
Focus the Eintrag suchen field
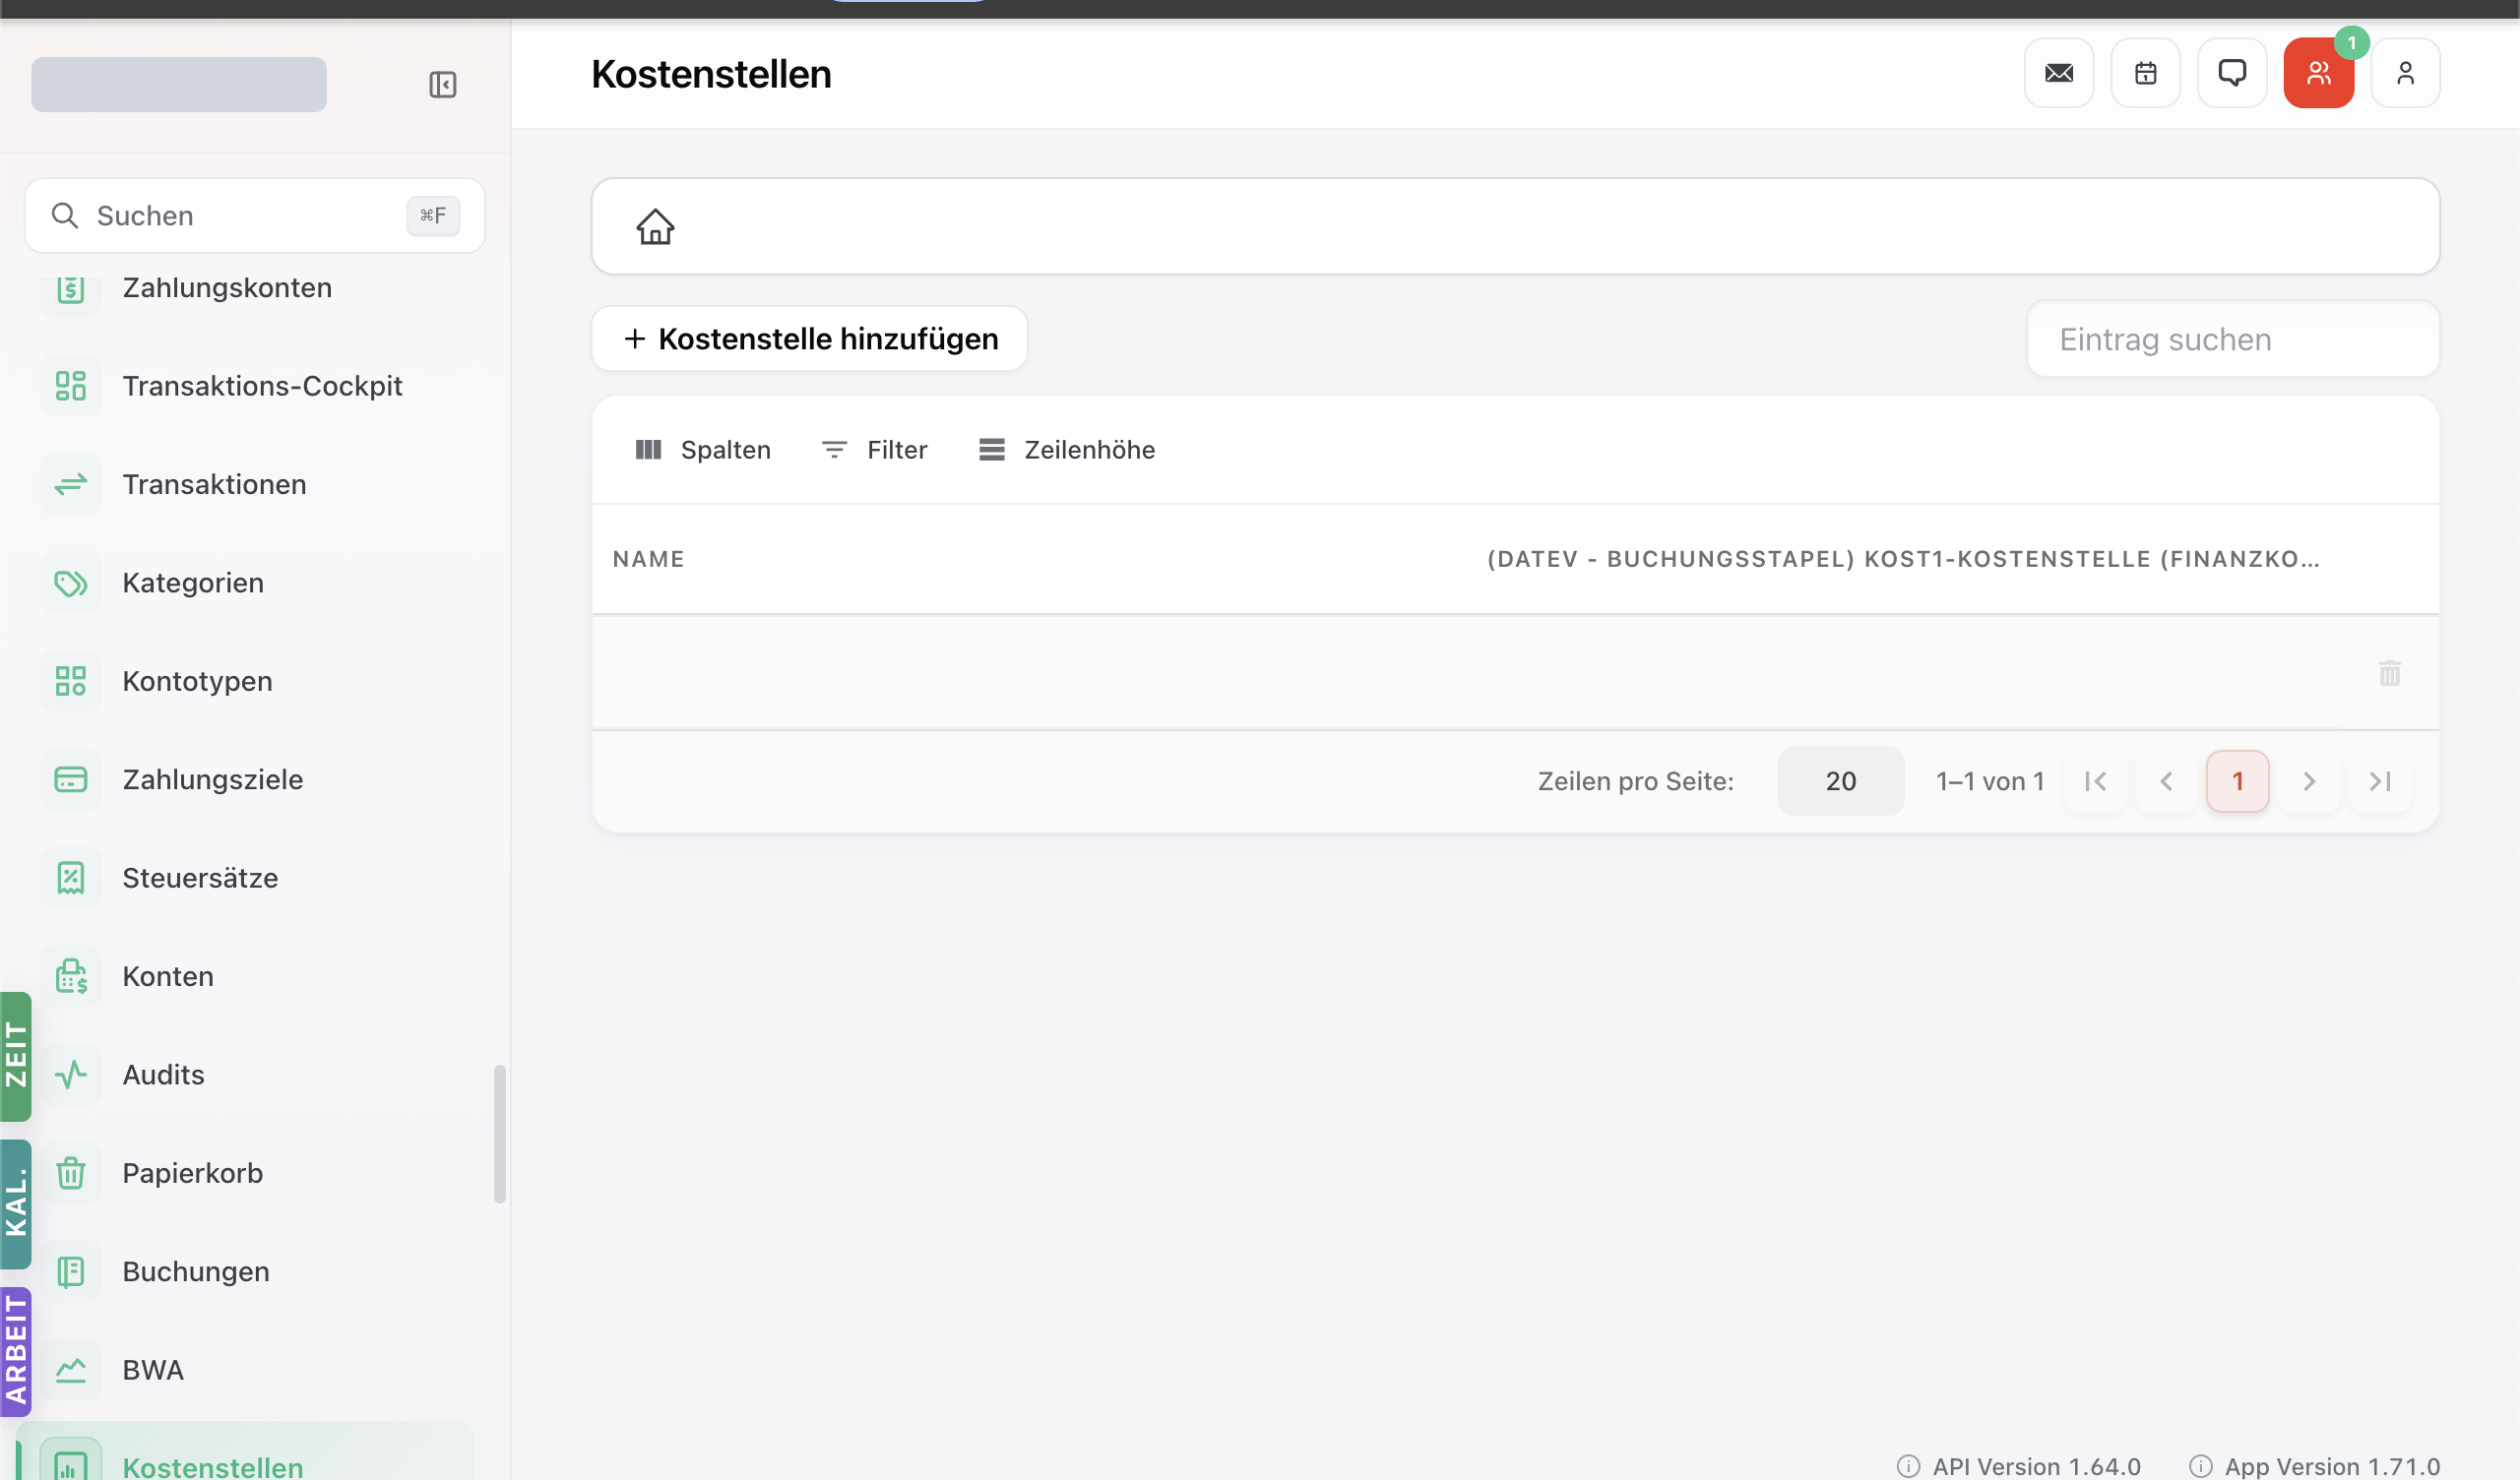click(x=2232, y=339)
